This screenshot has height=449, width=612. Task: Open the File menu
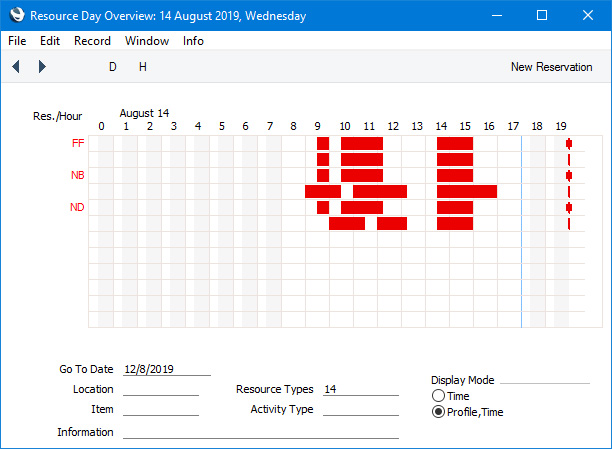17,41
